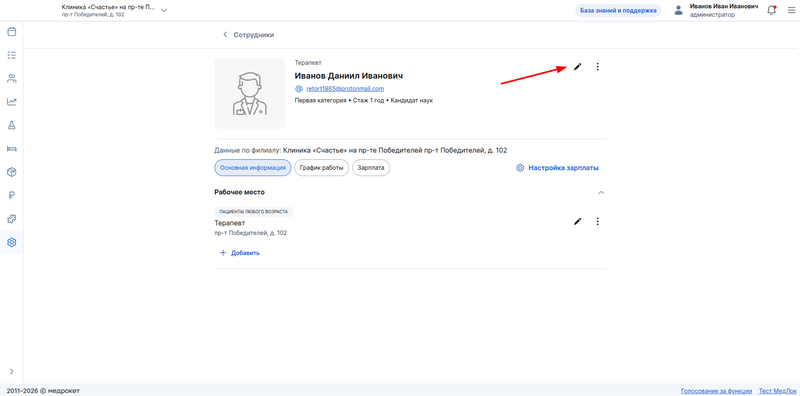This screenshot has width=800, height=396.
Task: Switch to the График работы tab
Action: [321, 167]
